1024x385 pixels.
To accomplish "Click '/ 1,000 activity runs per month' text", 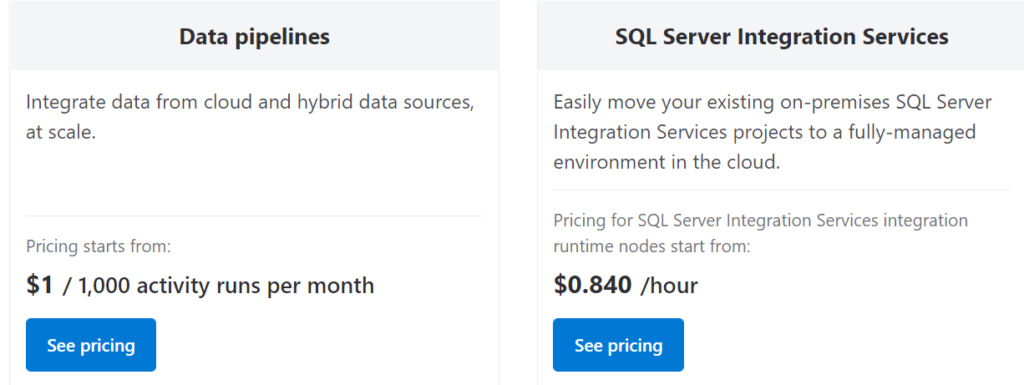I will pos(218,286).
